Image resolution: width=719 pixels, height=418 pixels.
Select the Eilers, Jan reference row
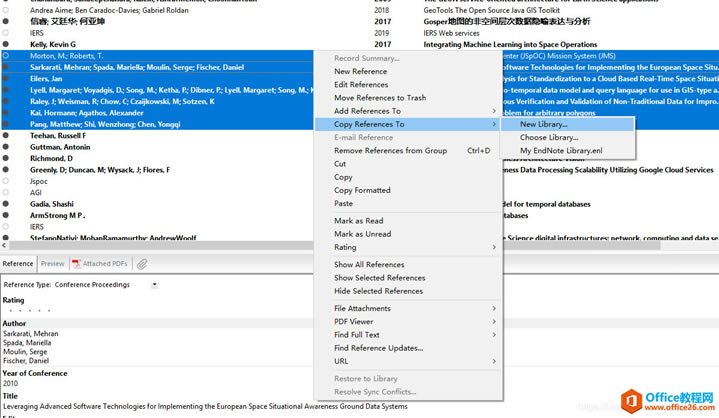[x=46, y=79]
